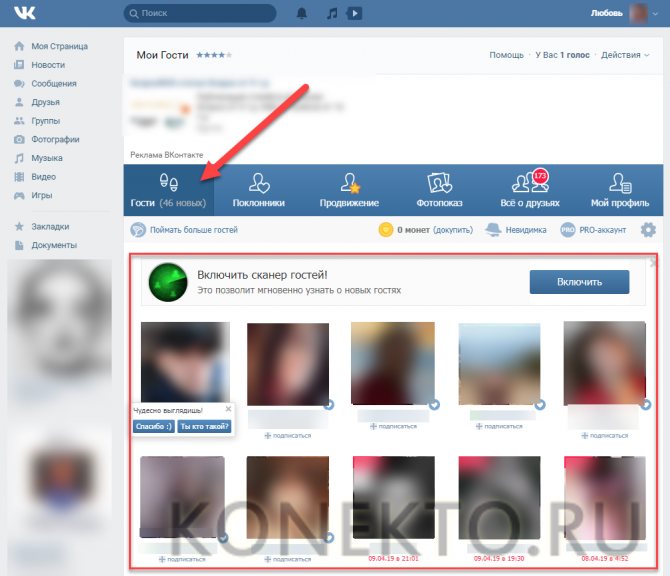
Task: Click the speech bubble icon next to Сообщения
Action: [19, 83]
